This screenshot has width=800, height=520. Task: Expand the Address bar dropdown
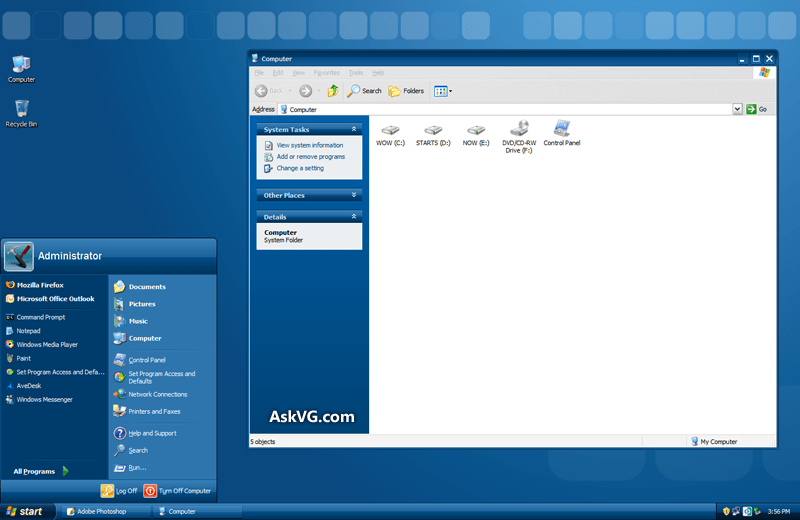point(737,109)
